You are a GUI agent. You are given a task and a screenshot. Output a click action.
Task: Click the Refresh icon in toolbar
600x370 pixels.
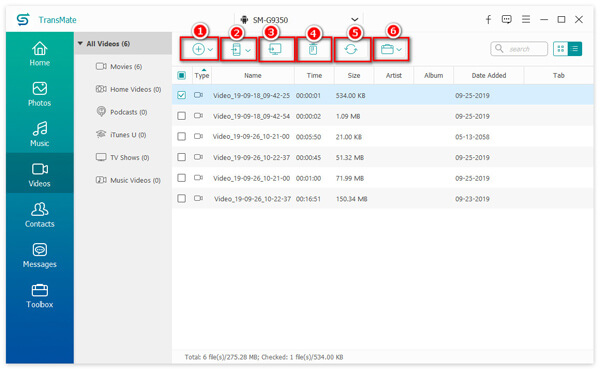pyautogui.click(x=351, y=49)
